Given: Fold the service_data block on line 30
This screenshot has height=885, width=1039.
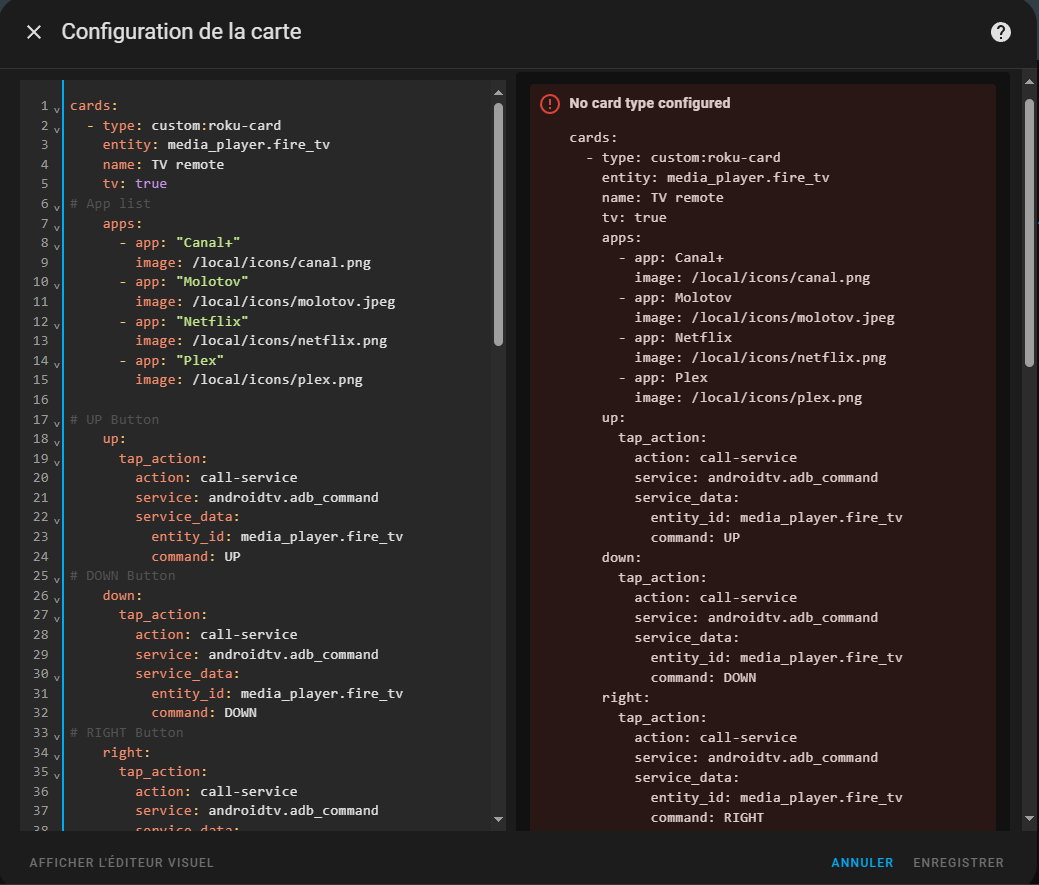Looking at the screenshot, I should tap(57, 677).
